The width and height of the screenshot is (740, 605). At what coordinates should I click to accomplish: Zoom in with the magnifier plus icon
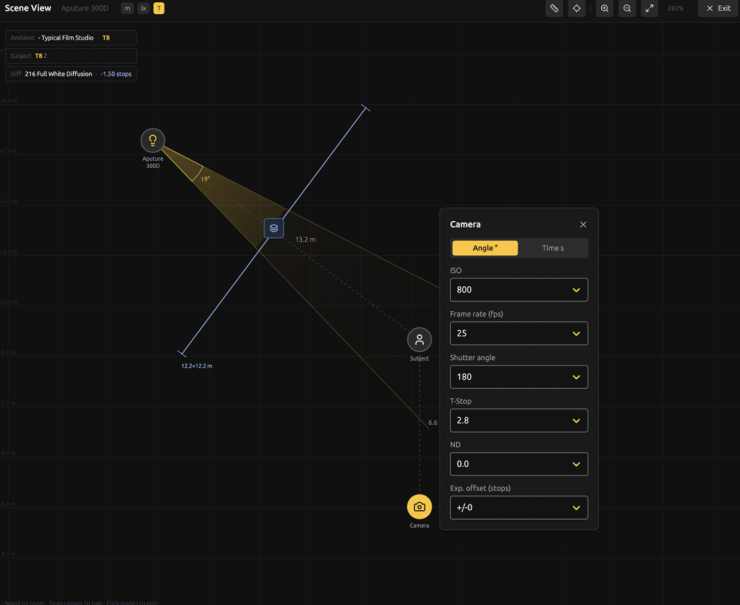(x=605, y=8)
